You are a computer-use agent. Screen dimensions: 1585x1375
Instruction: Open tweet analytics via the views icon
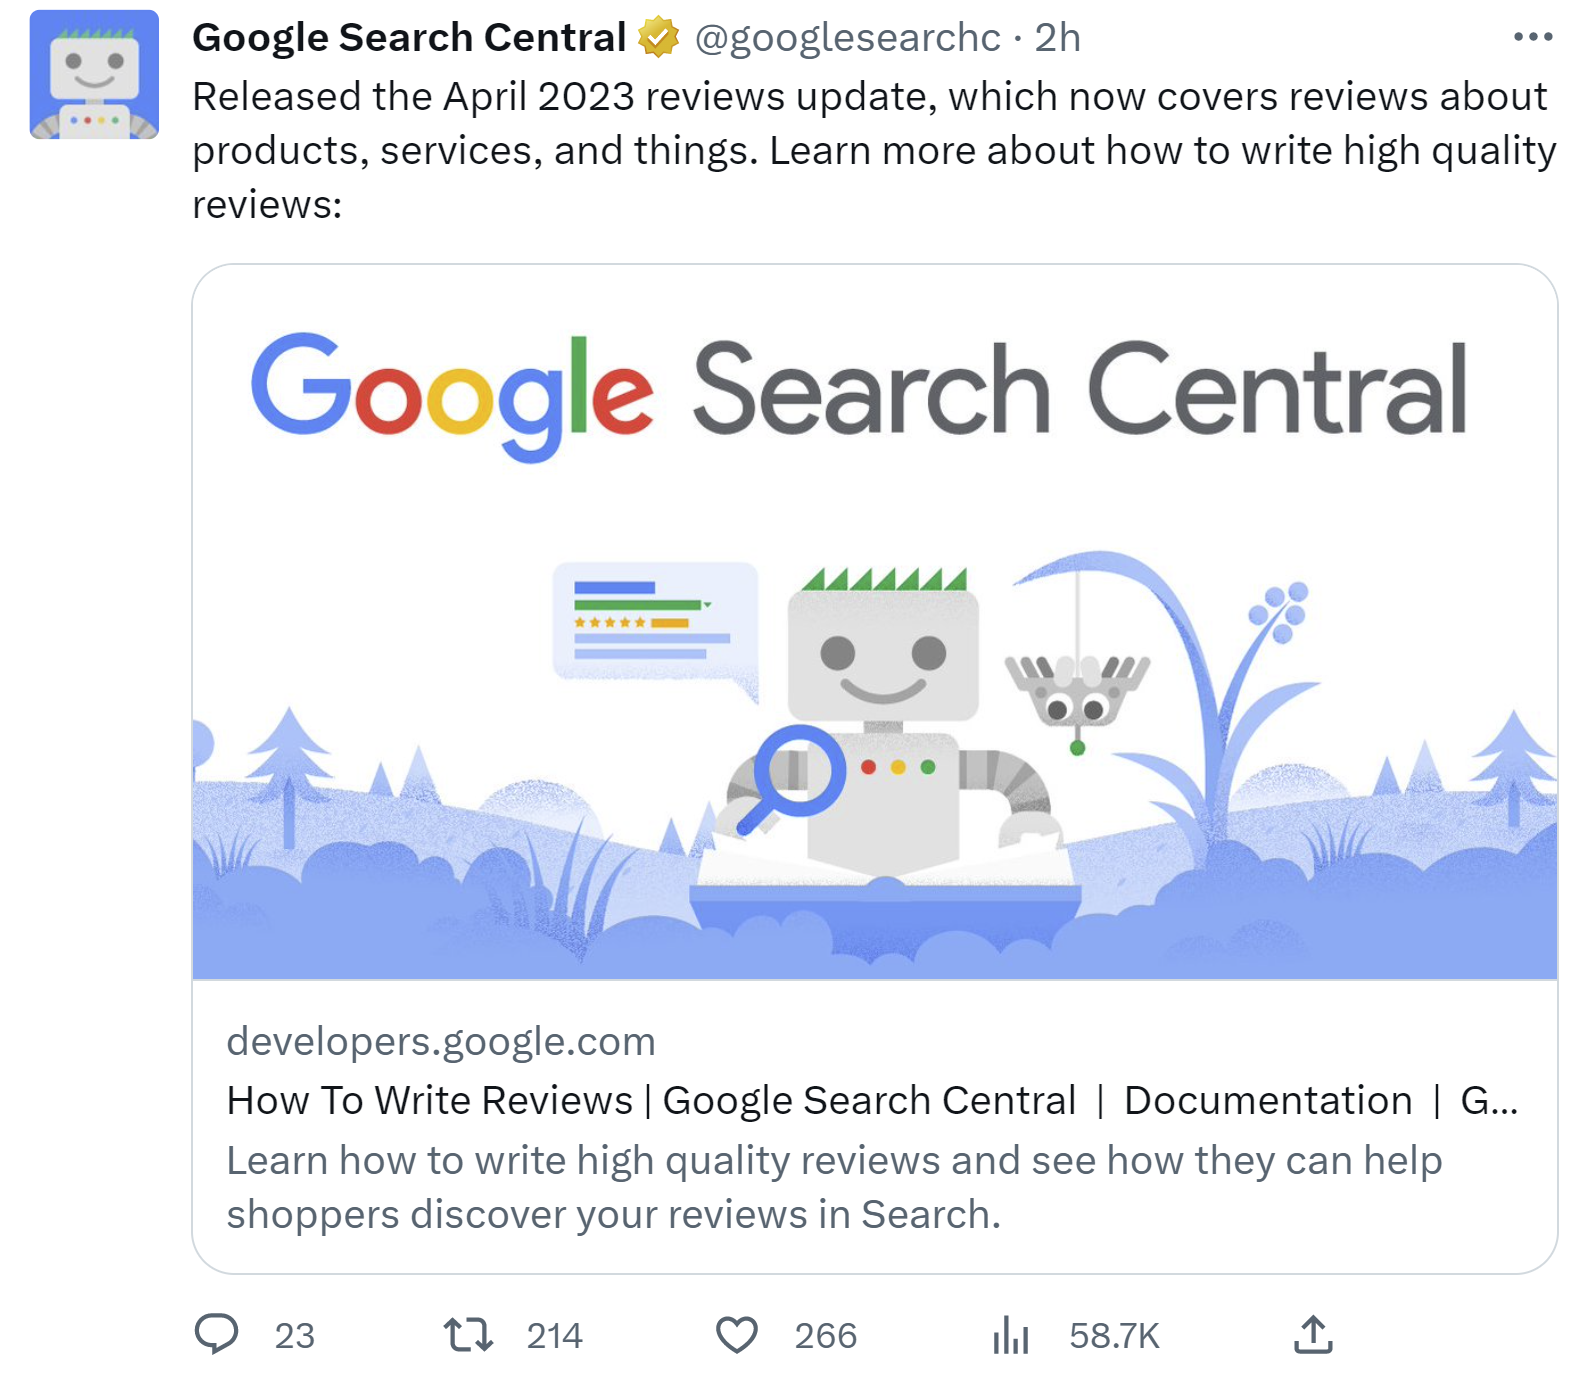pyautogui.click(x=1010, y=1334)
